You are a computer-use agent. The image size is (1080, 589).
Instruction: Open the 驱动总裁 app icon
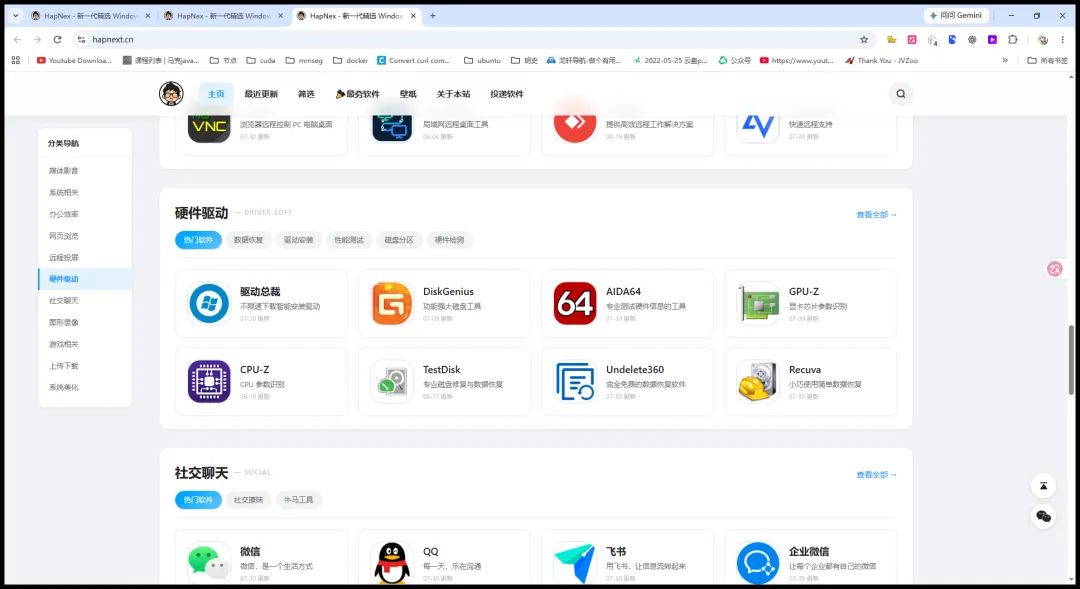pyautogui.click(x=209, y=303)
